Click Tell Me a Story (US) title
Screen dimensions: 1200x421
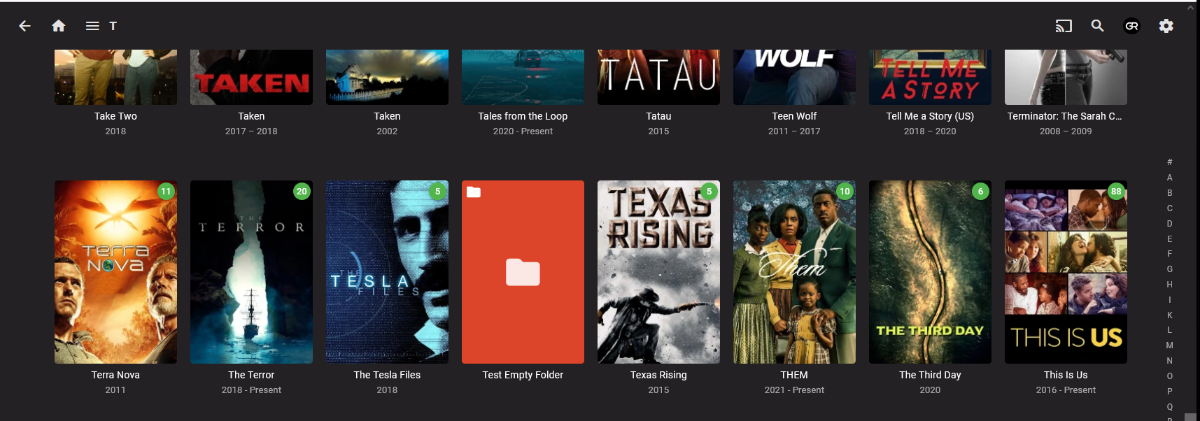(930, 116)
